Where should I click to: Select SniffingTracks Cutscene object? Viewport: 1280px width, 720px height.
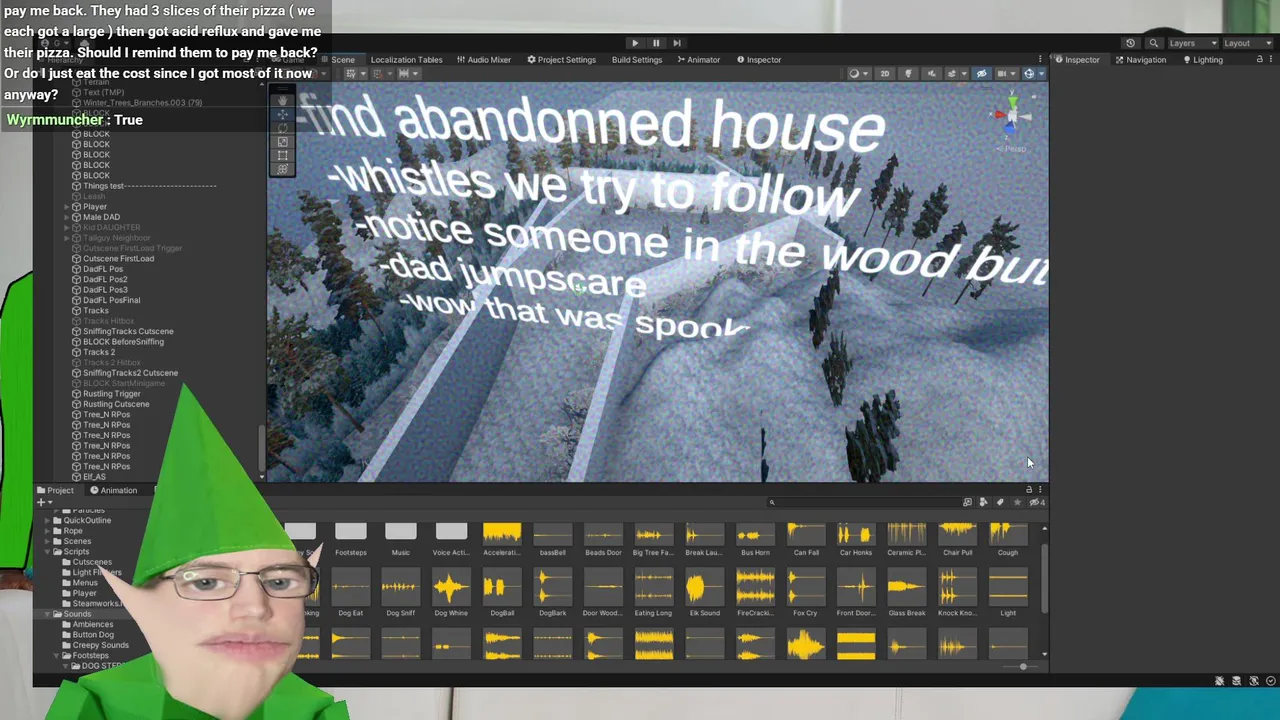[128, 331]
